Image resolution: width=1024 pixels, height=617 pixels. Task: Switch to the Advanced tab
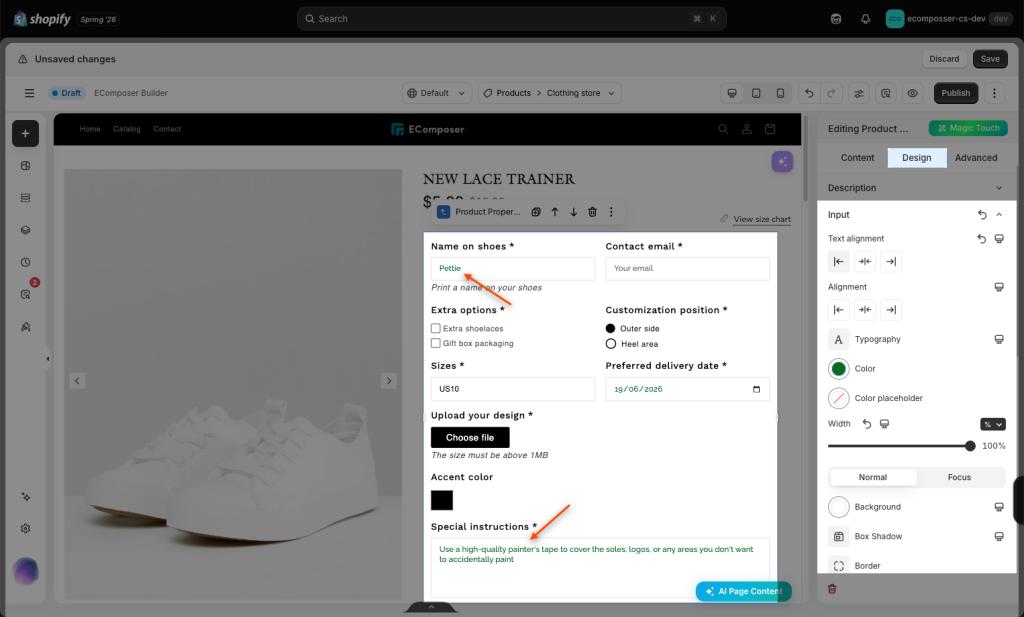pyautogui.click(x=976, y=158)
